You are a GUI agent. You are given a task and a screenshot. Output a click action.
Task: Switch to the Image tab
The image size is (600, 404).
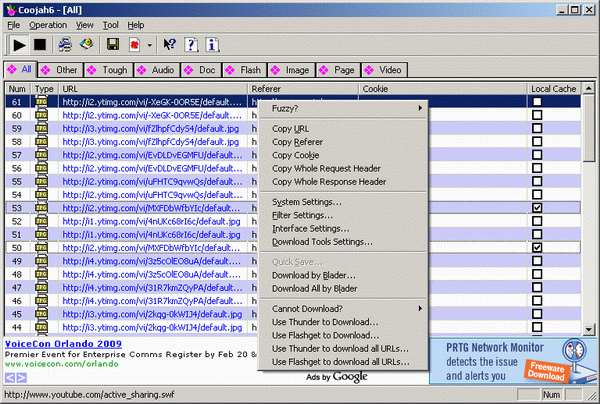292,70
